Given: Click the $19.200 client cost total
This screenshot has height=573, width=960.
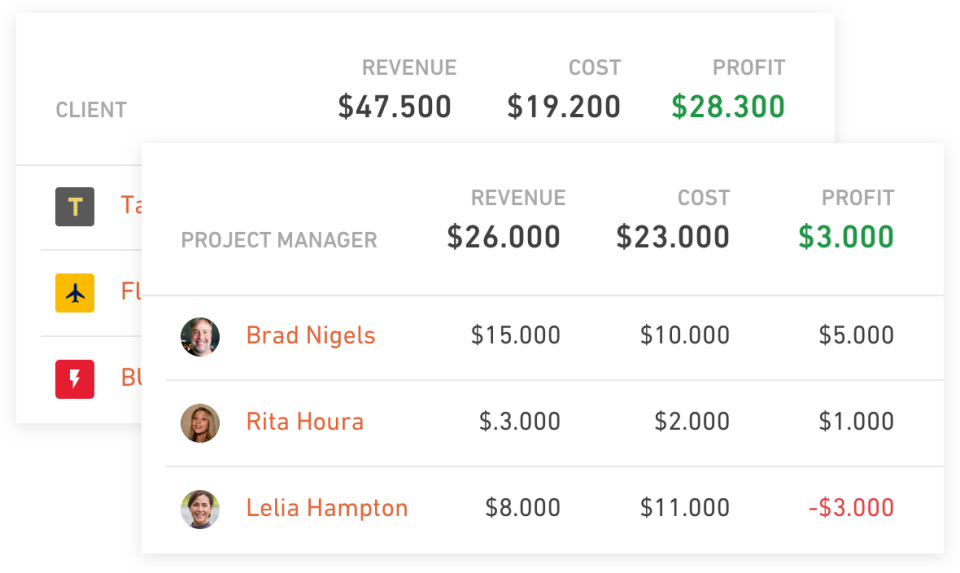Looking at the screenshot, I should [564, 107].
